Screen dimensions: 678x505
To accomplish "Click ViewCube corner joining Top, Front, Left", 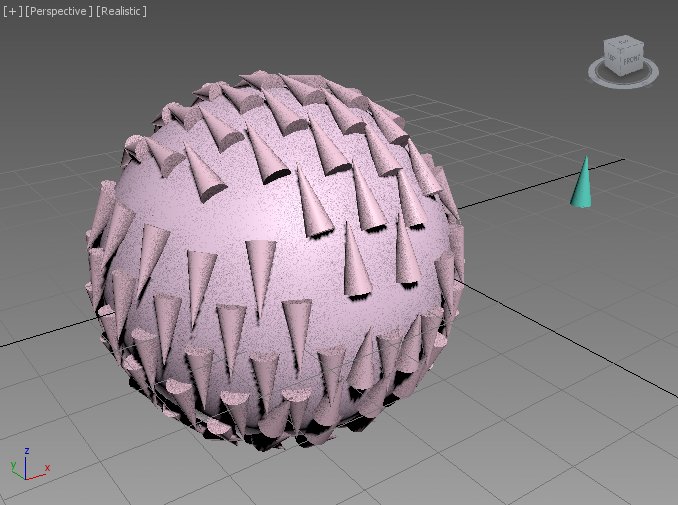I will tap(620, 51).
